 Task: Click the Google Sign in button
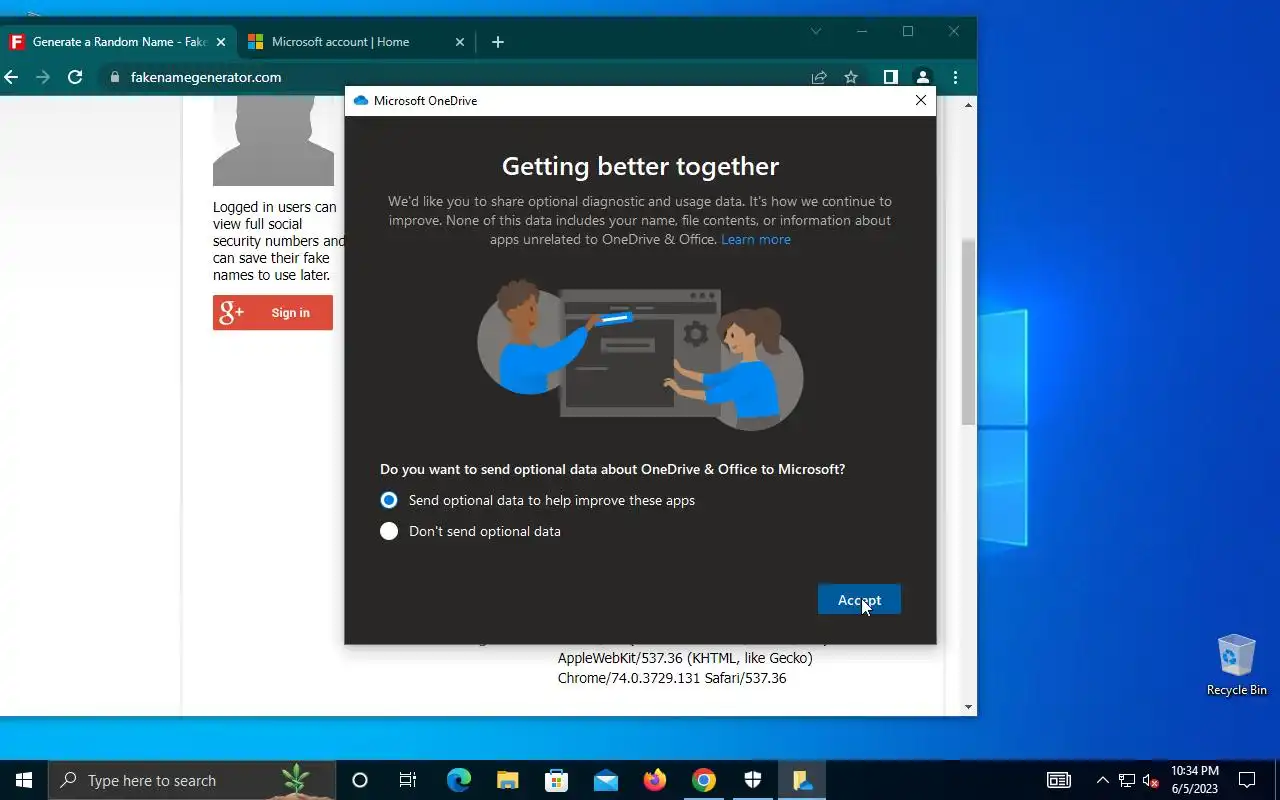273,313
